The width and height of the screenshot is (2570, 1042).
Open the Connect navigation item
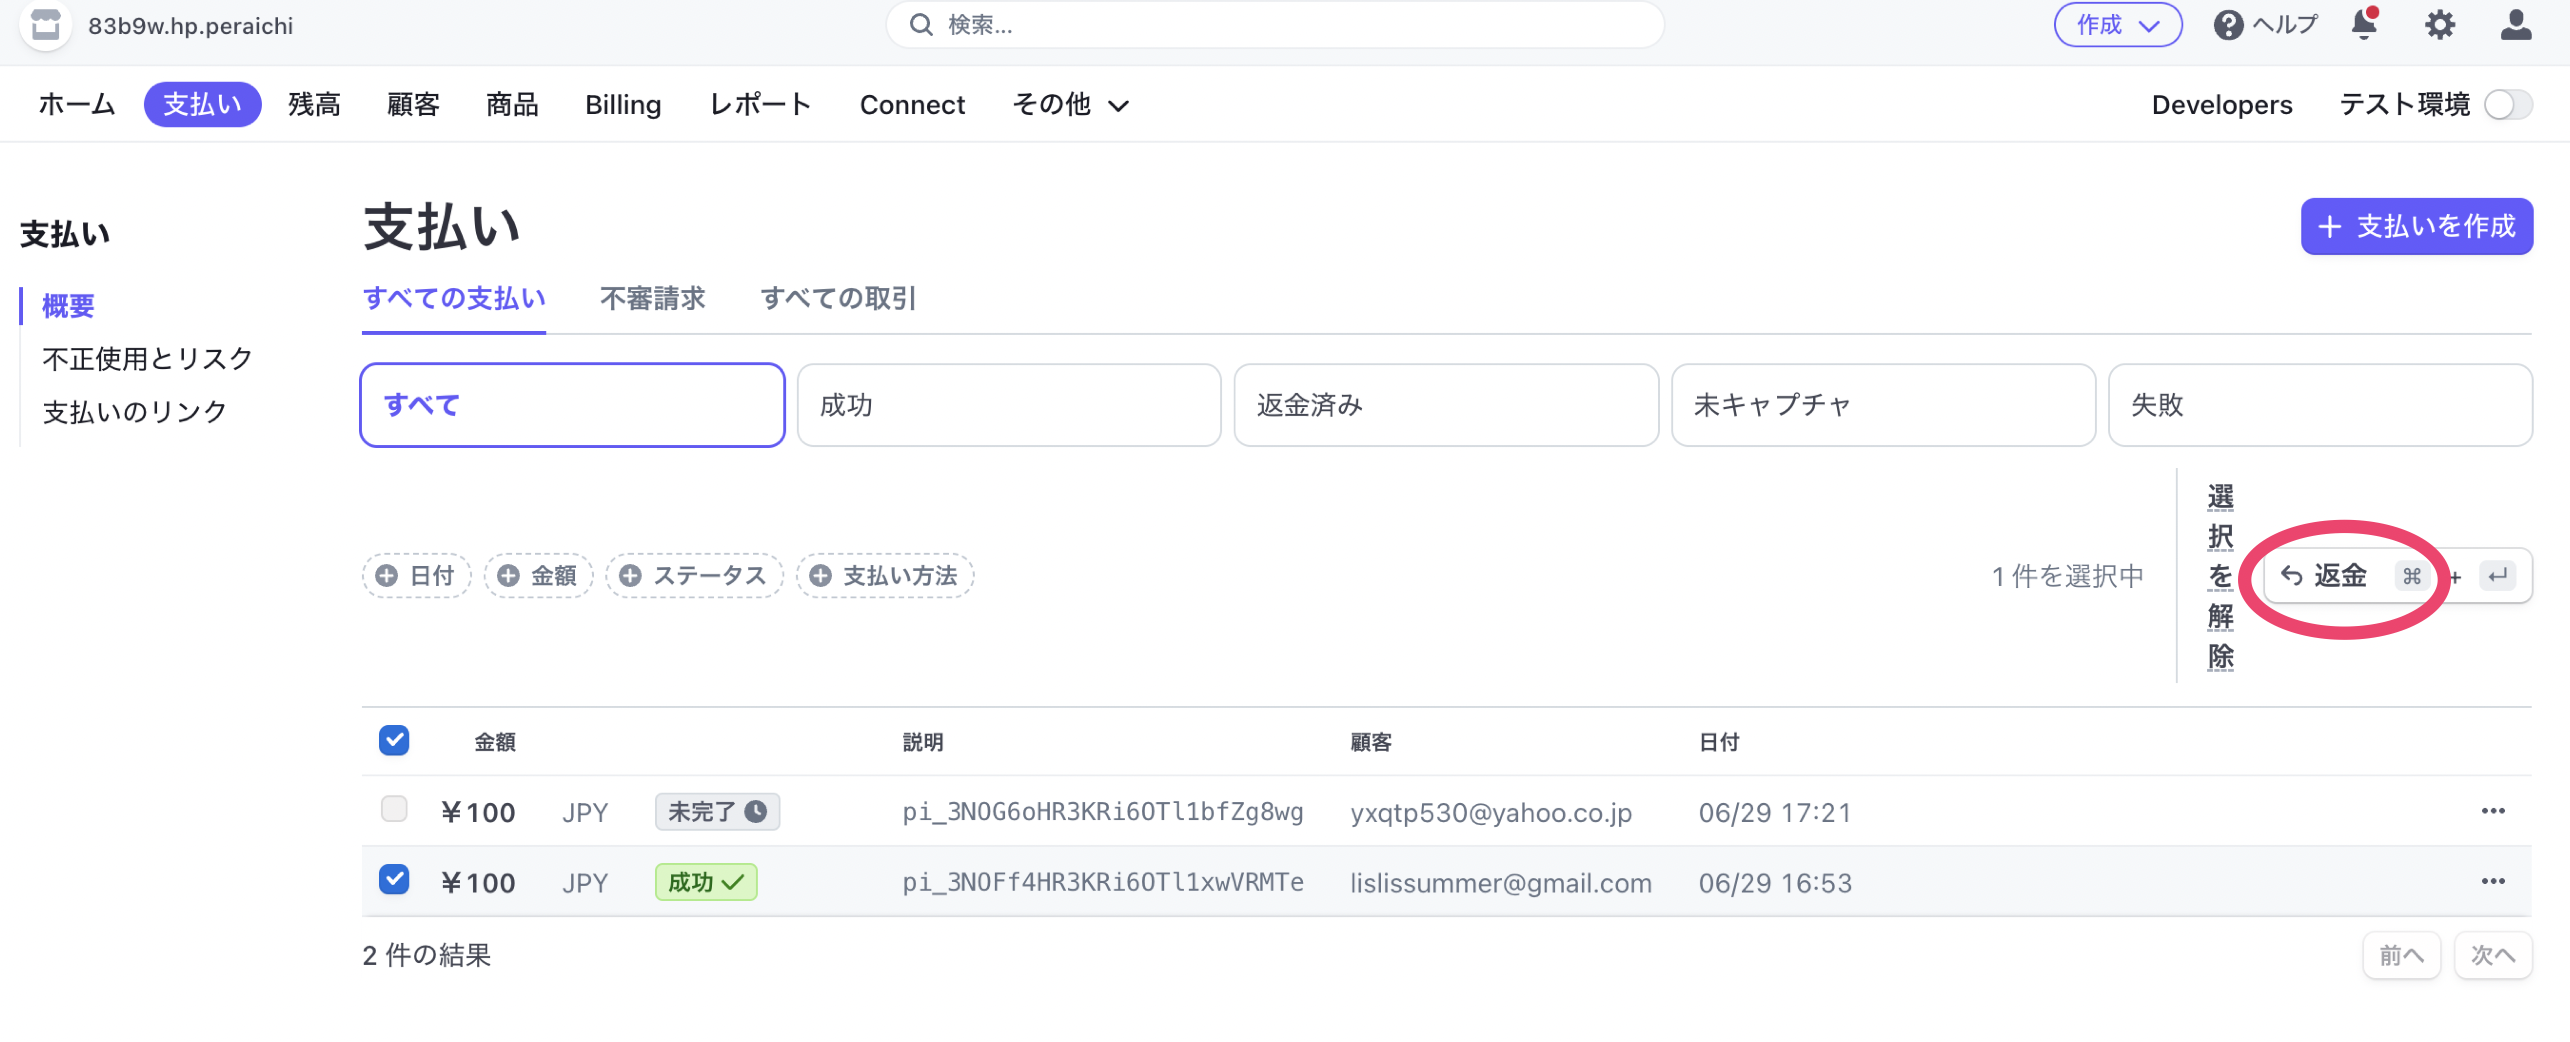point(912,105)
